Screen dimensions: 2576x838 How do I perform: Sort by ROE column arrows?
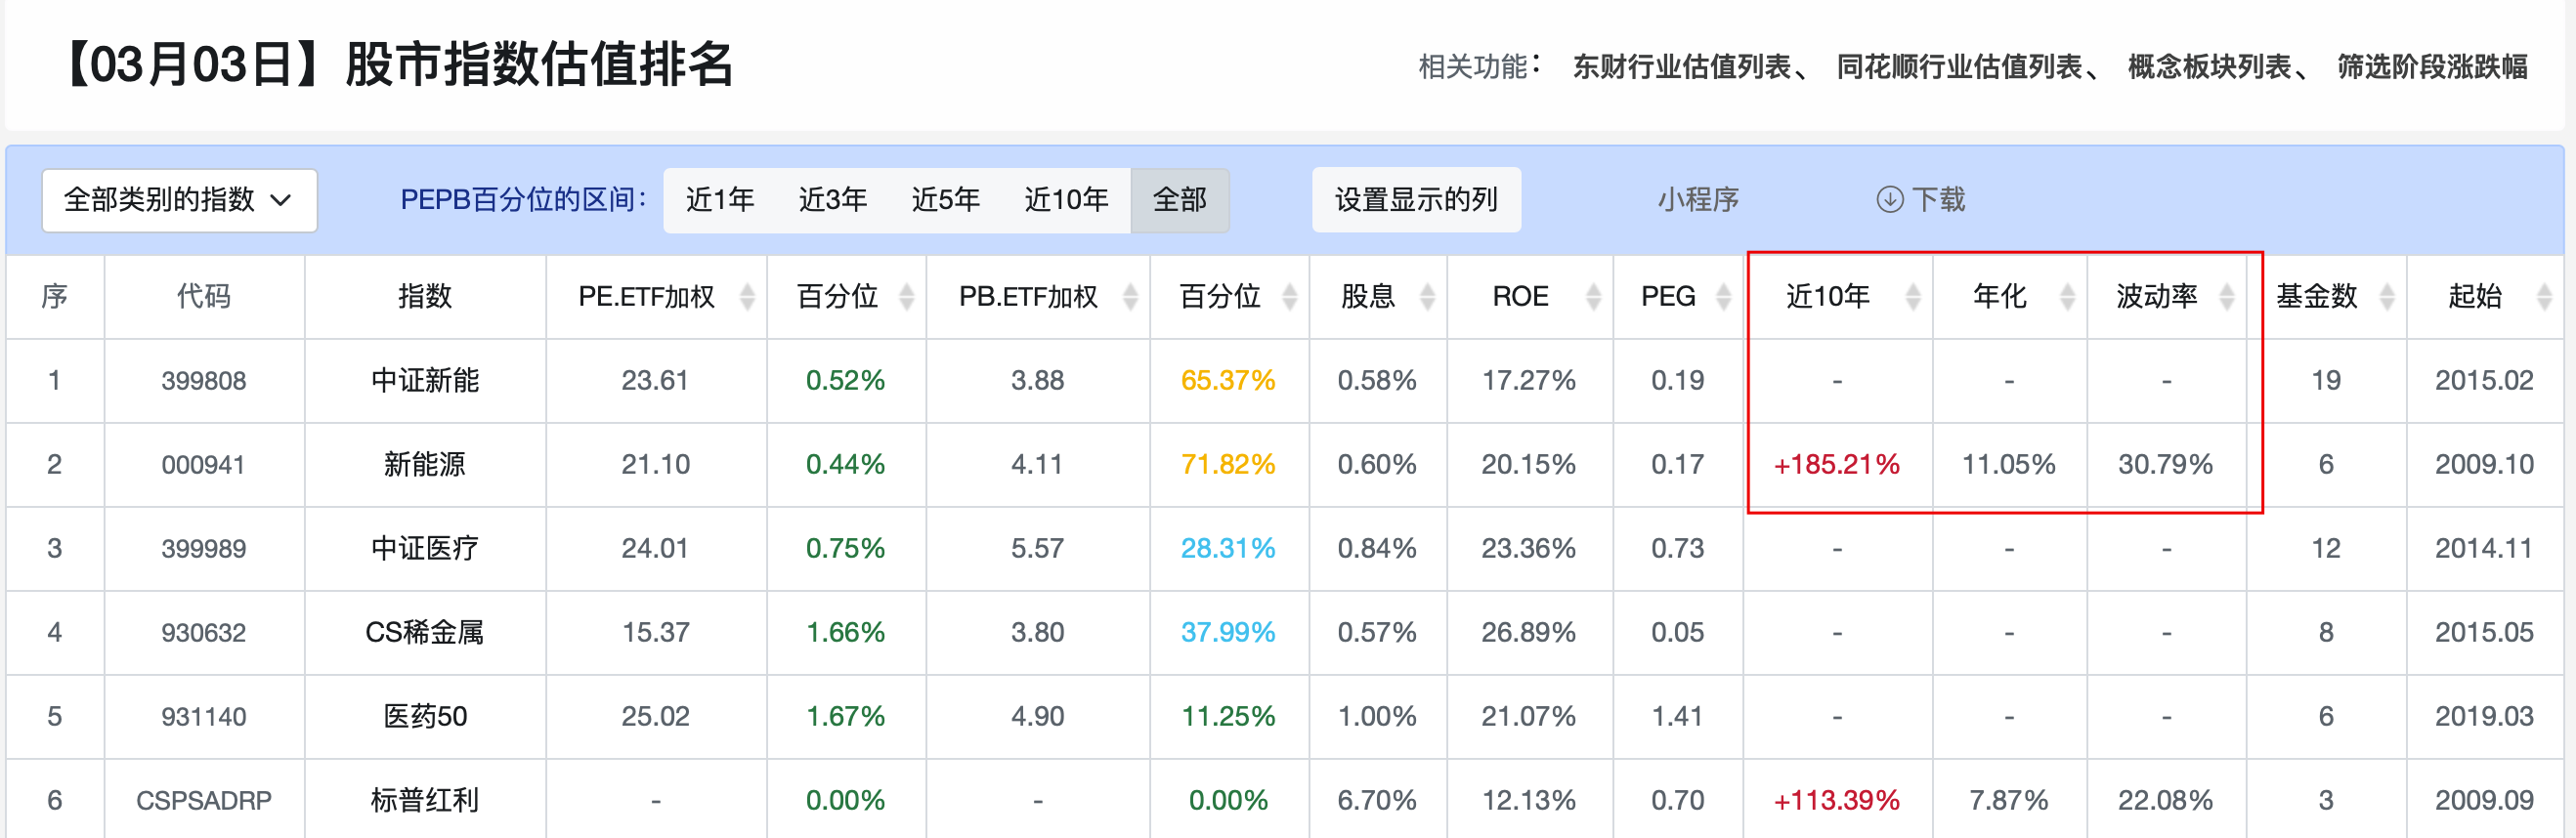[x=1594, y=296]
